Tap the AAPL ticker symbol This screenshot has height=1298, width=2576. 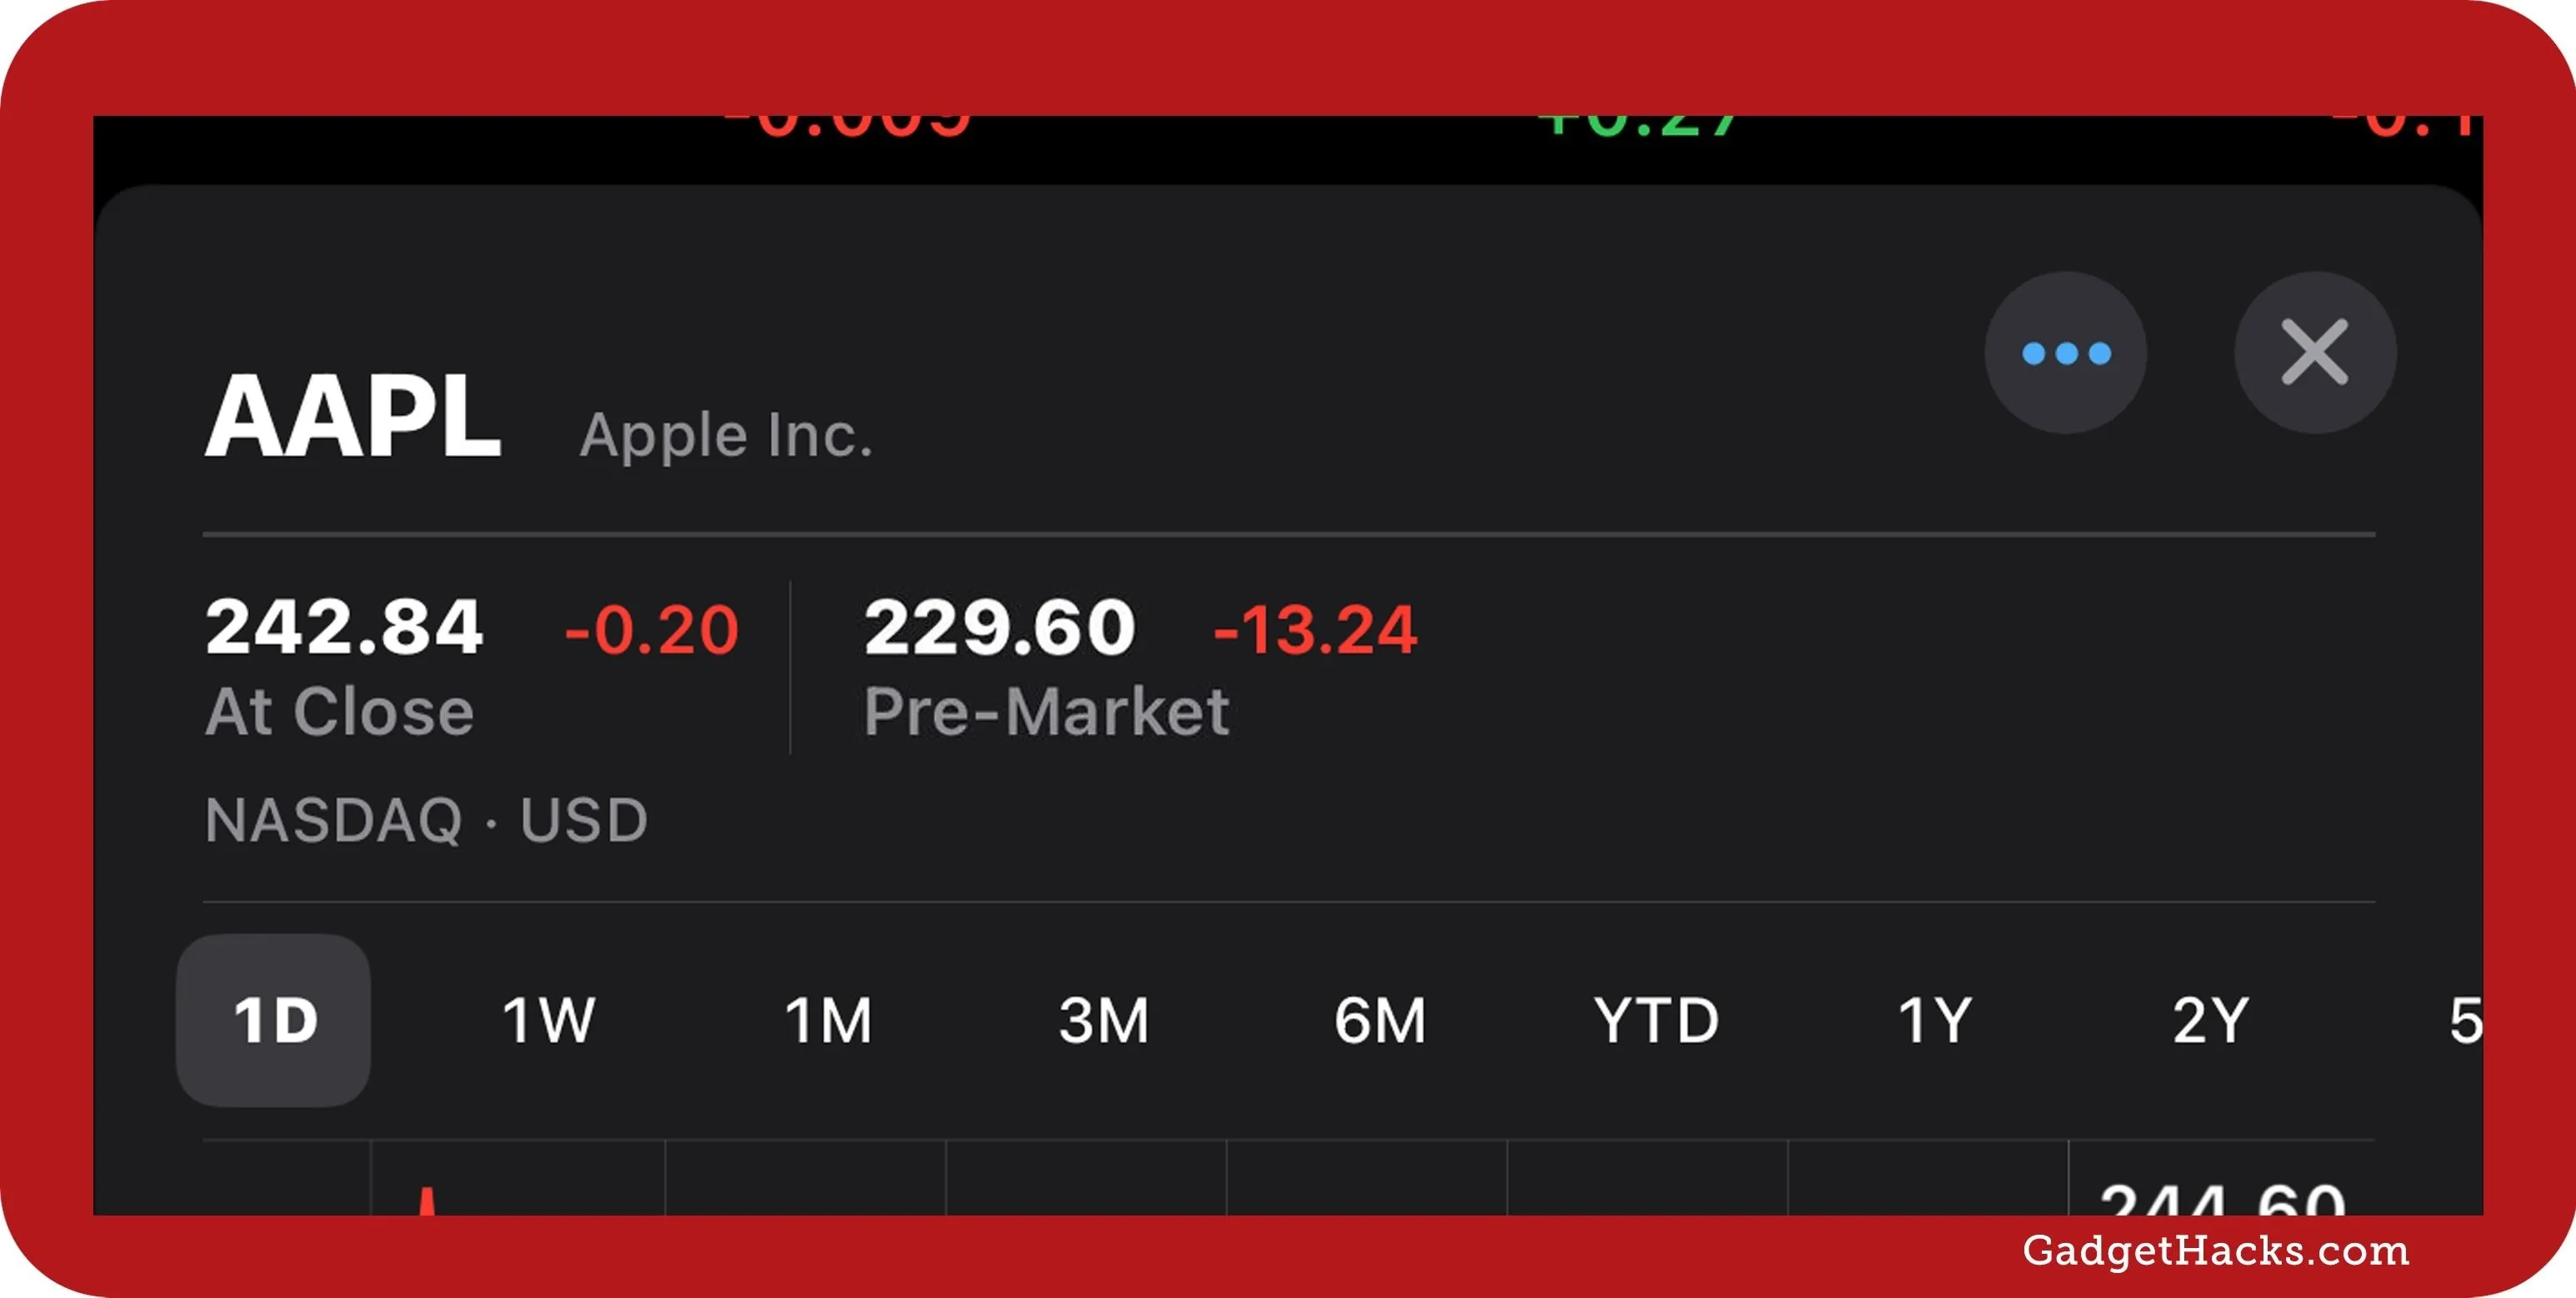click(352, 416)
